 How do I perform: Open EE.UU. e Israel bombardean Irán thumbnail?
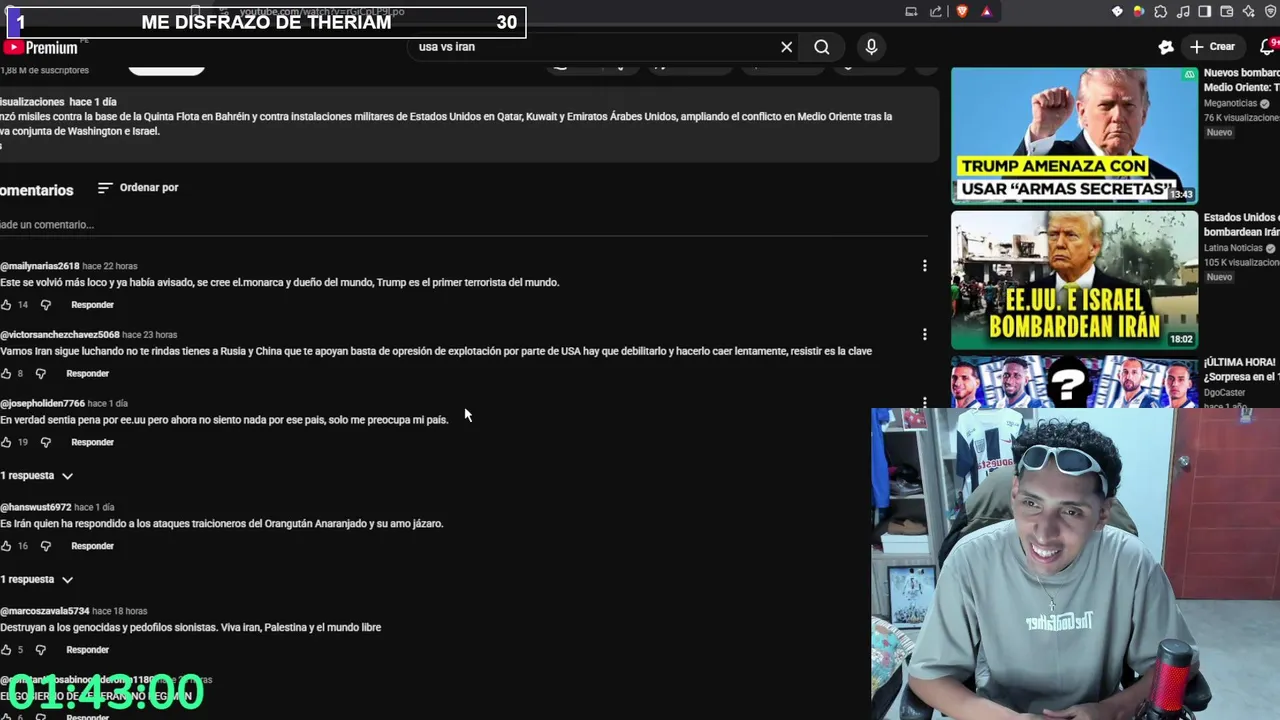pos(1074,280)
